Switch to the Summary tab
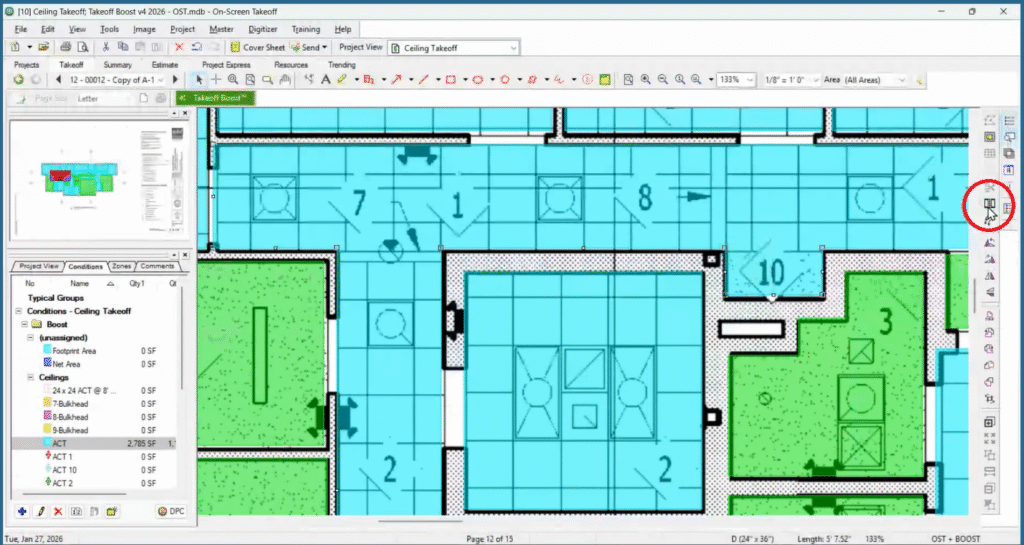Viewport: 1024px width, 545px height. pos(118,65)
